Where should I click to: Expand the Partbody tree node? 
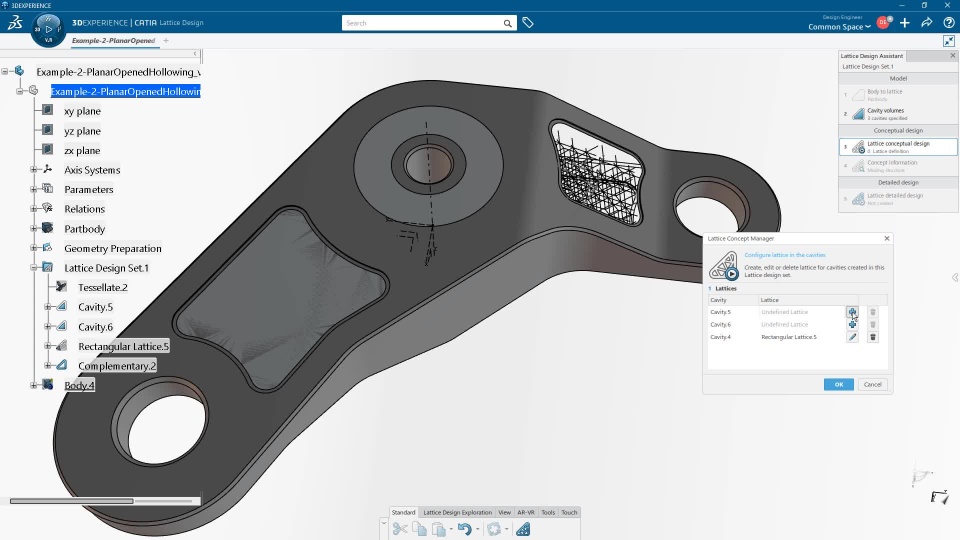click(34, 228)
